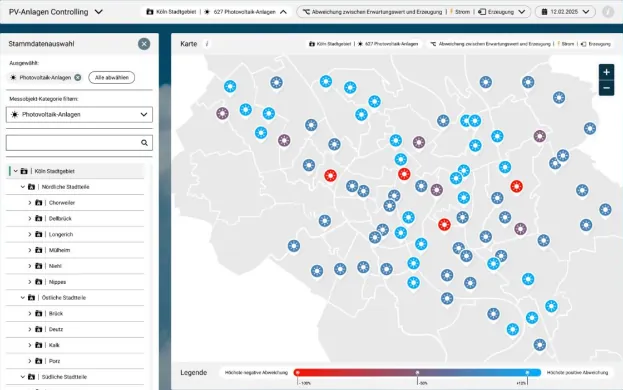
Task: Click the Stammdatenauswahl panel title
Action: point(41,44)
